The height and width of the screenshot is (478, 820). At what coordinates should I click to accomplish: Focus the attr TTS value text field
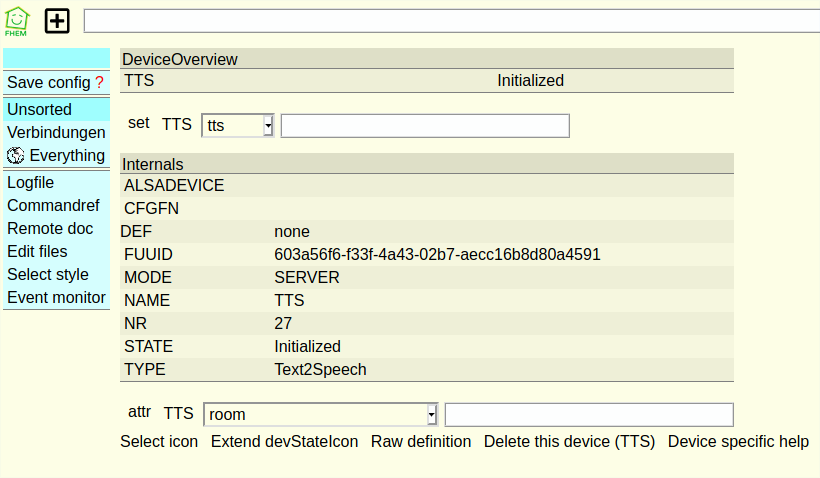point(589,414)
